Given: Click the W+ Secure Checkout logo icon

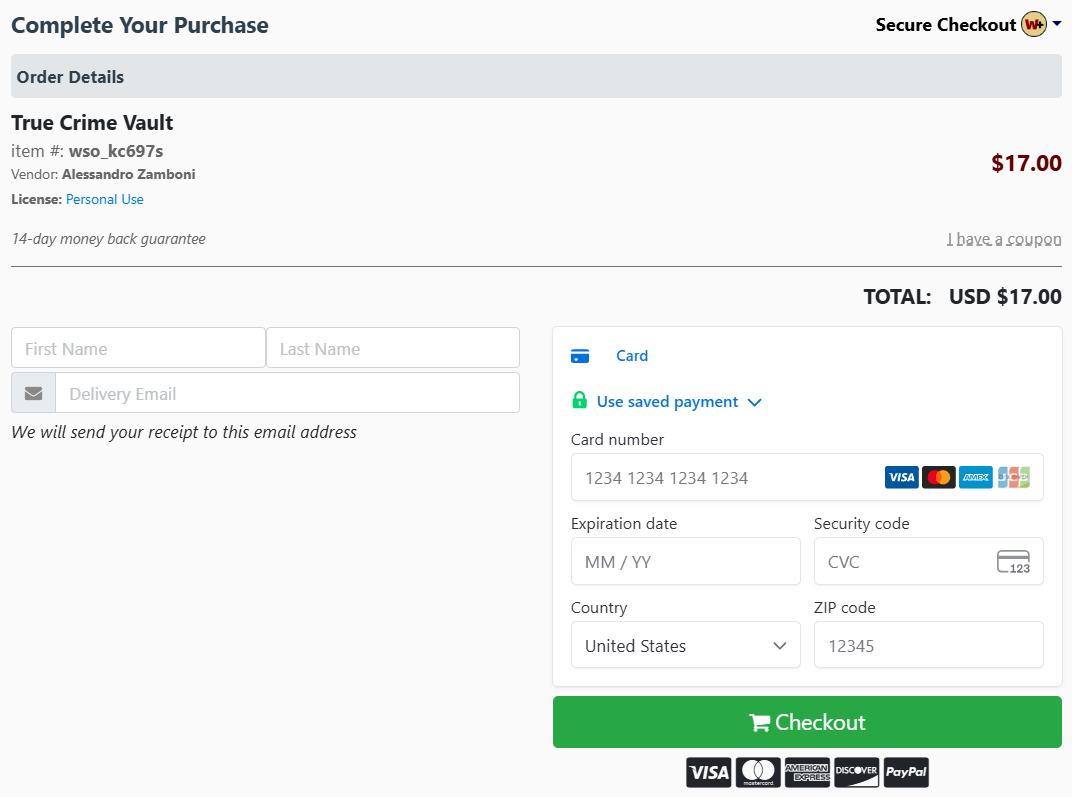Looking at the screenshot, I should tap(1034, 25).
